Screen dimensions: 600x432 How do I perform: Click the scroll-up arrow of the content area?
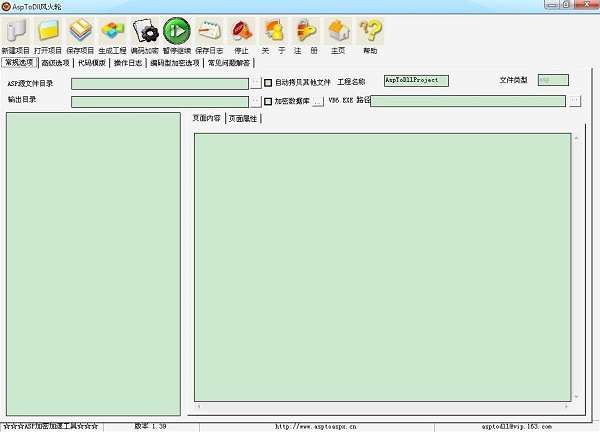[576, 138]
